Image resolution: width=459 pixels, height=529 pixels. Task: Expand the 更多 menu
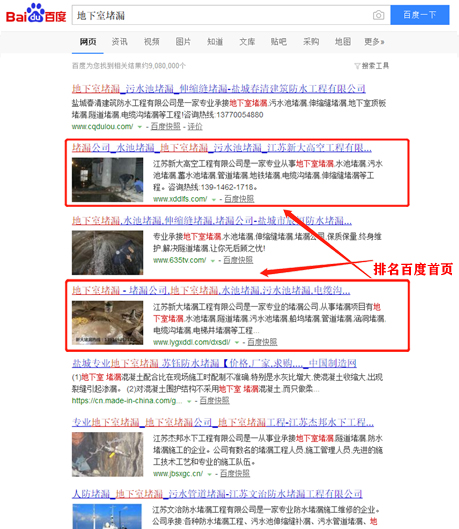[374, 42]
